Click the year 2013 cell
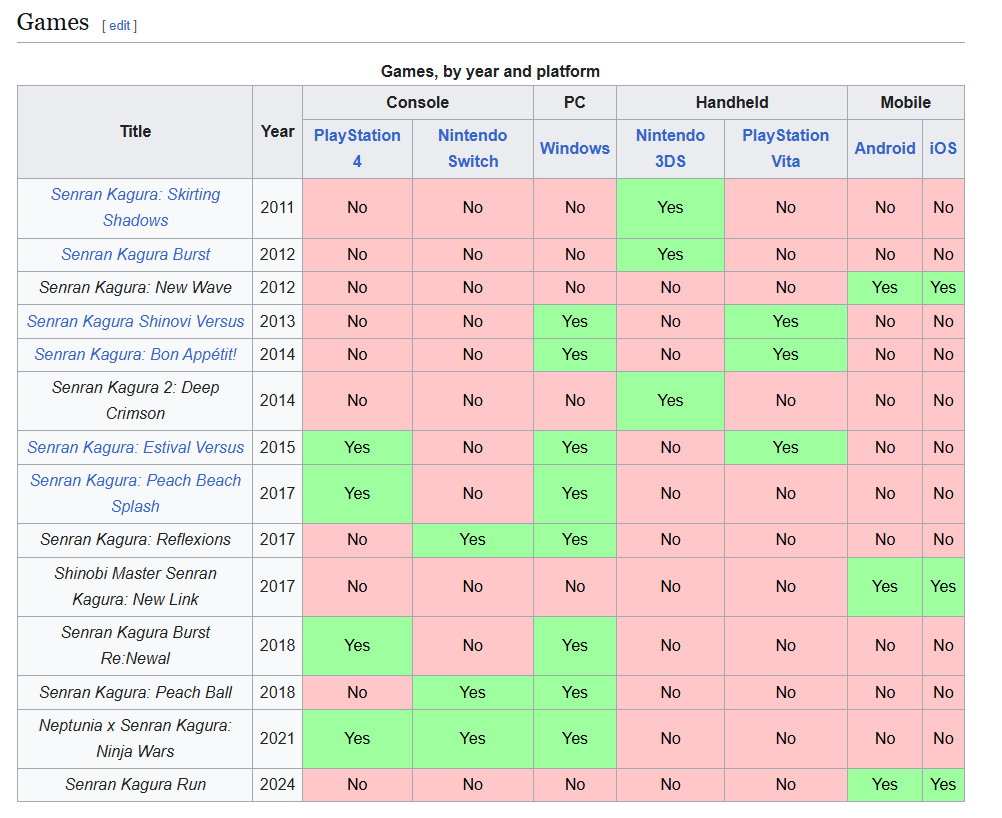 pyautogui.click(x=277, y=321)
